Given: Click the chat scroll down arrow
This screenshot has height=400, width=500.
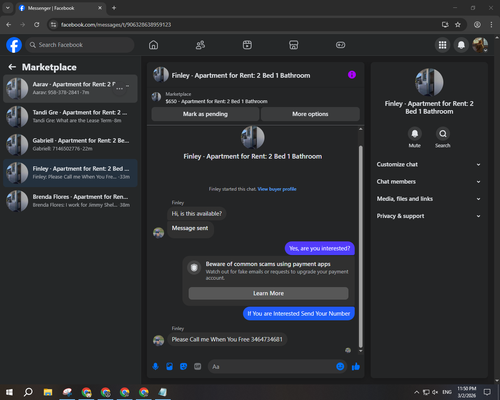Looking at the screenshot, I should 361,351.
